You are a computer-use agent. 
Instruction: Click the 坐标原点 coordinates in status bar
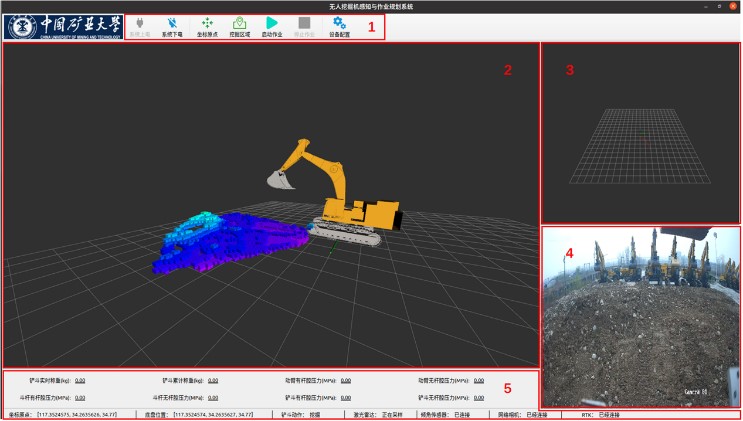pos(77,414)
